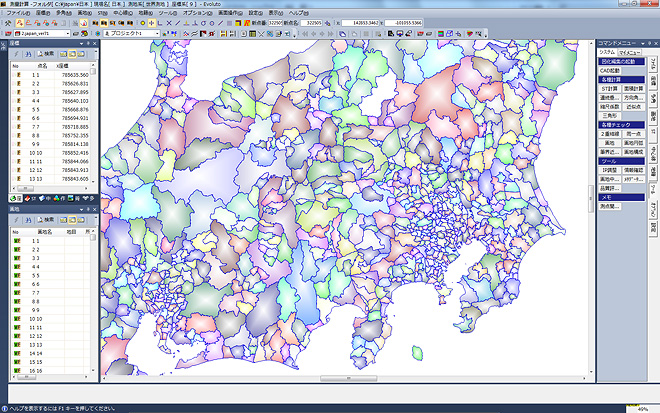Open the オプション menu

(x=197, y=13)
